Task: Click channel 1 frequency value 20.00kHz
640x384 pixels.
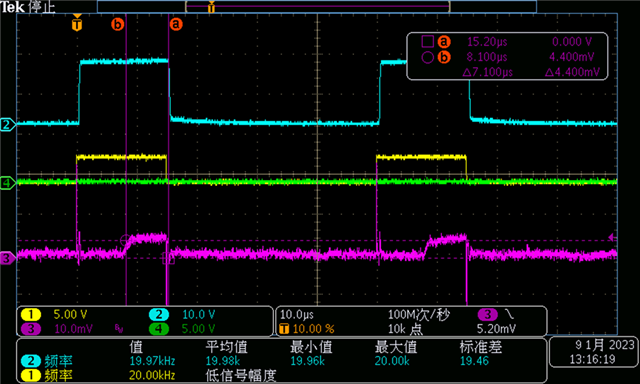Action: [x=152, y=375]
